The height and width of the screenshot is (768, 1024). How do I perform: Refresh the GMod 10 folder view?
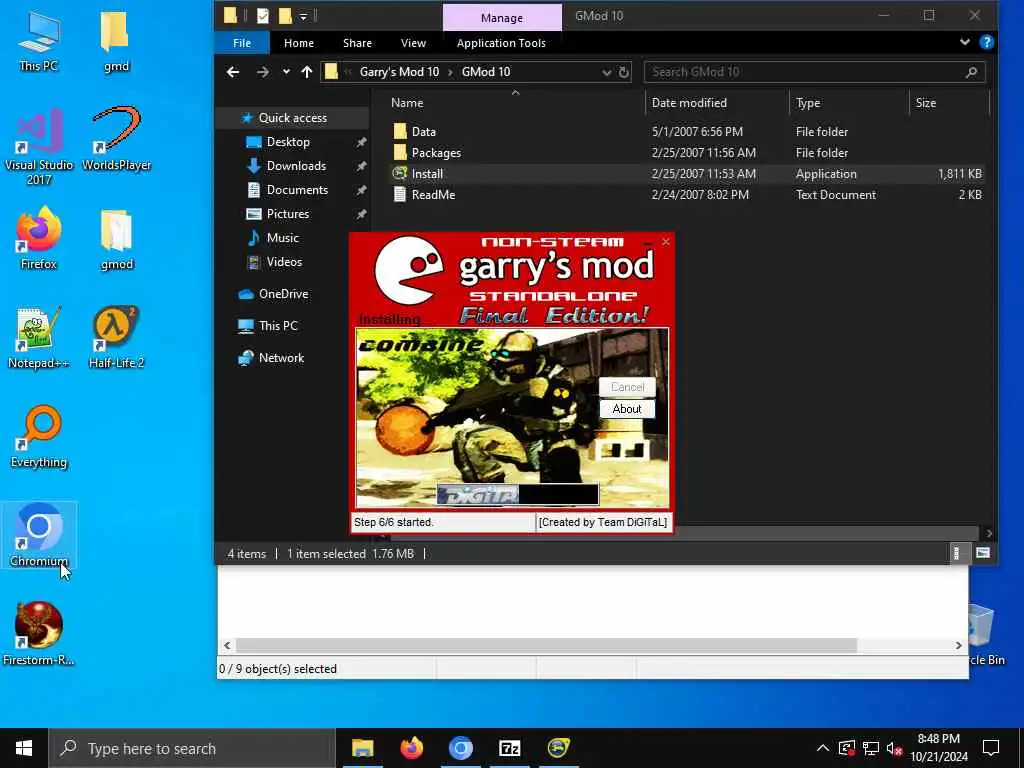[624, 72]
